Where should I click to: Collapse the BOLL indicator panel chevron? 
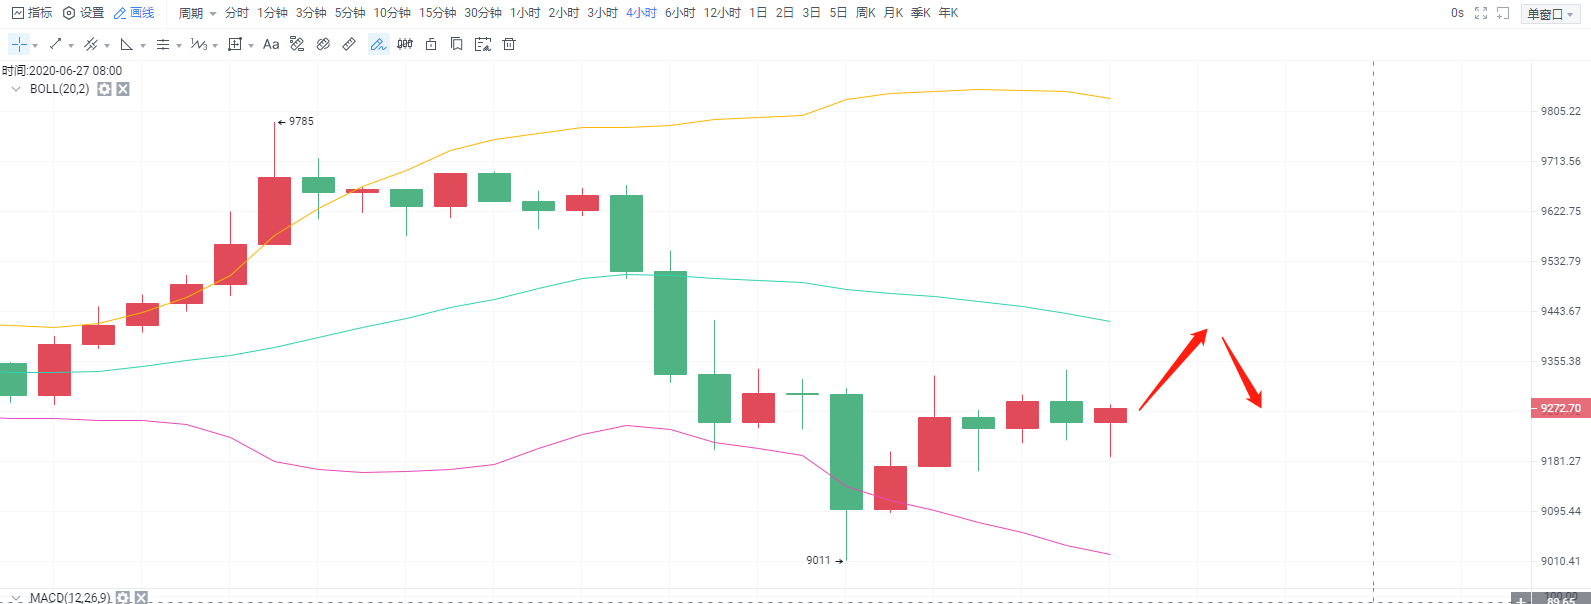[15, 89]
